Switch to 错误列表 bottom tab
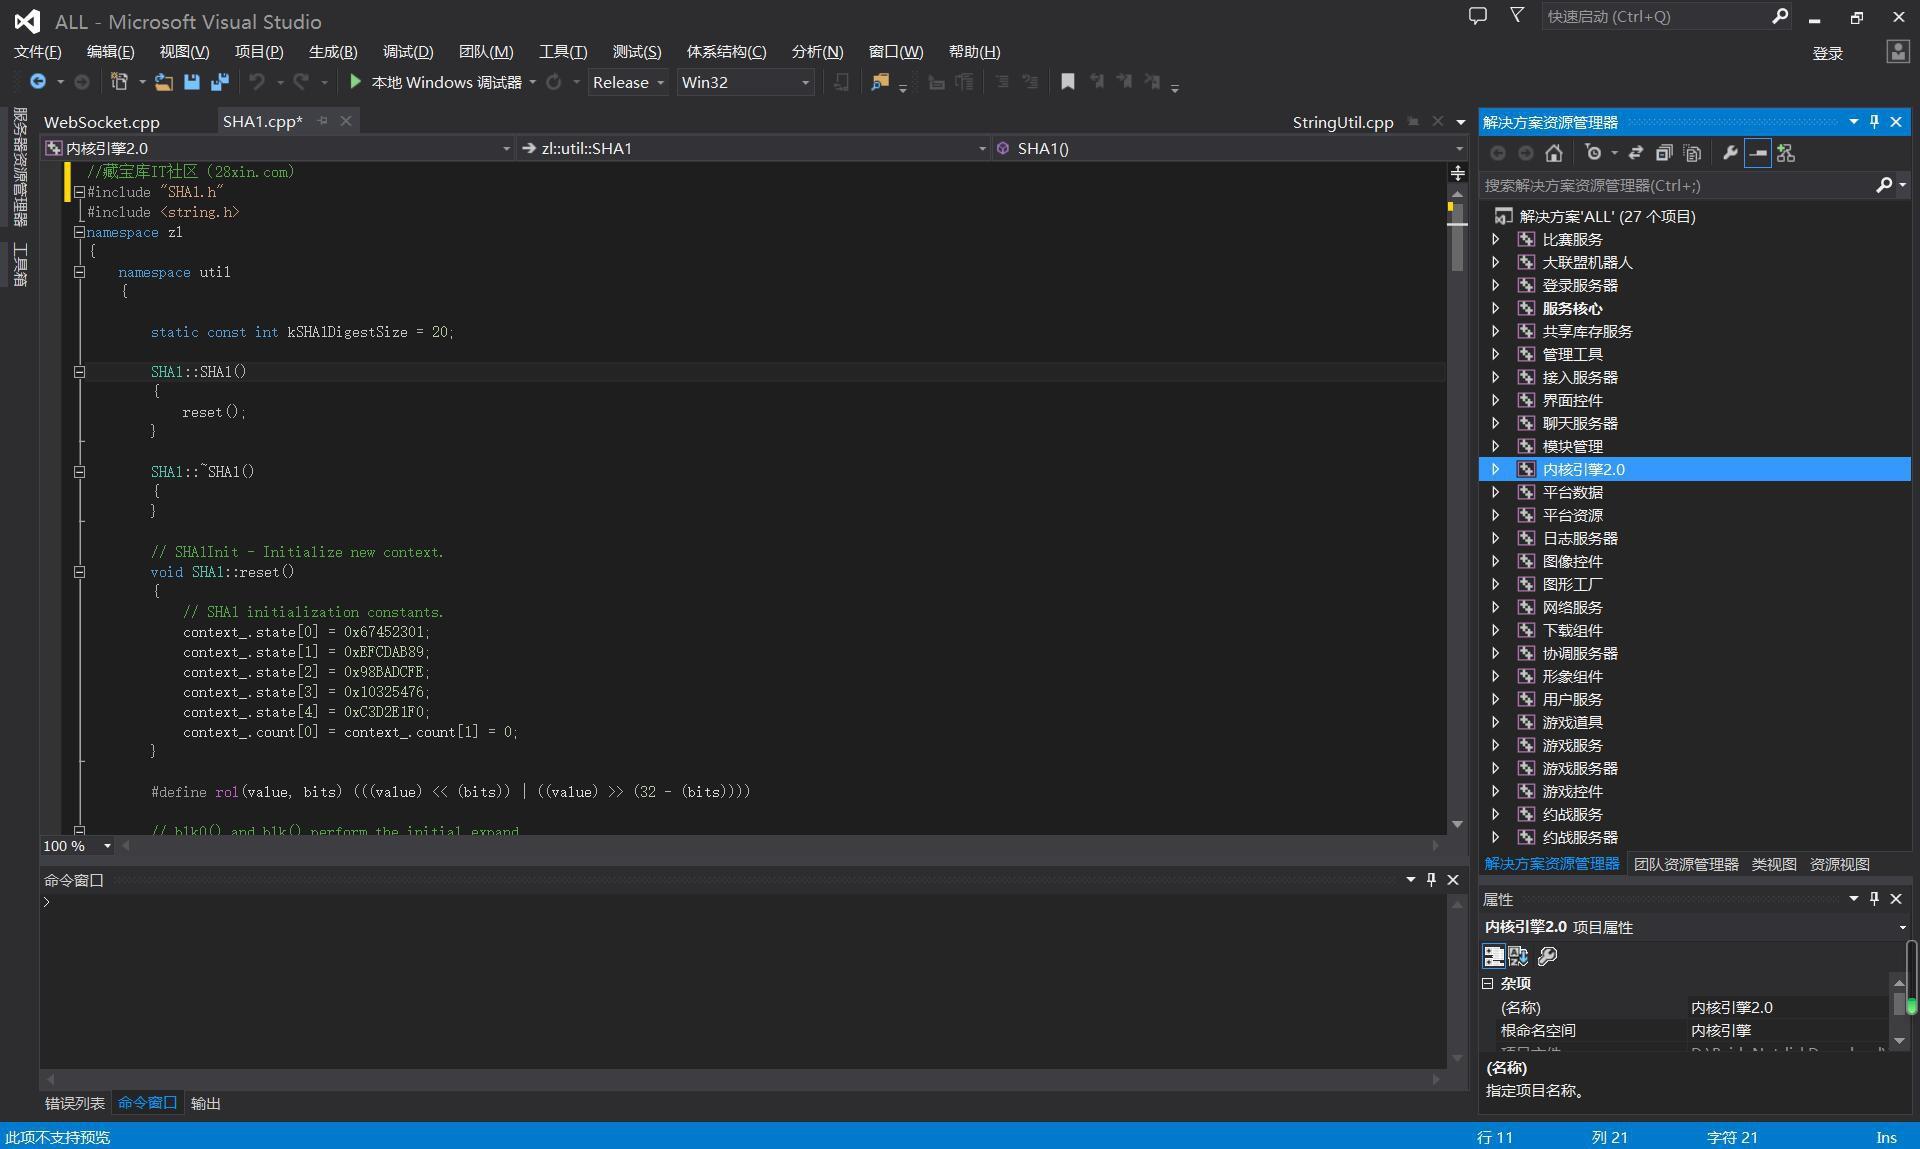Viewport: 1920px width, 1149px height. pyautogui.click(x=74, y=1103)
